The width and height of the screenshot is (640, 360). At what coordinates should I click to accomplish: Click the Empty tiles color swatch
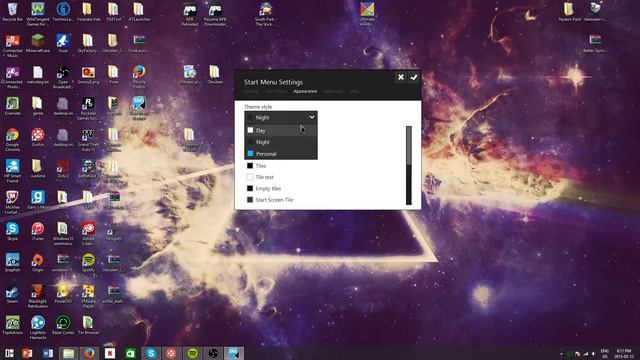250,189
